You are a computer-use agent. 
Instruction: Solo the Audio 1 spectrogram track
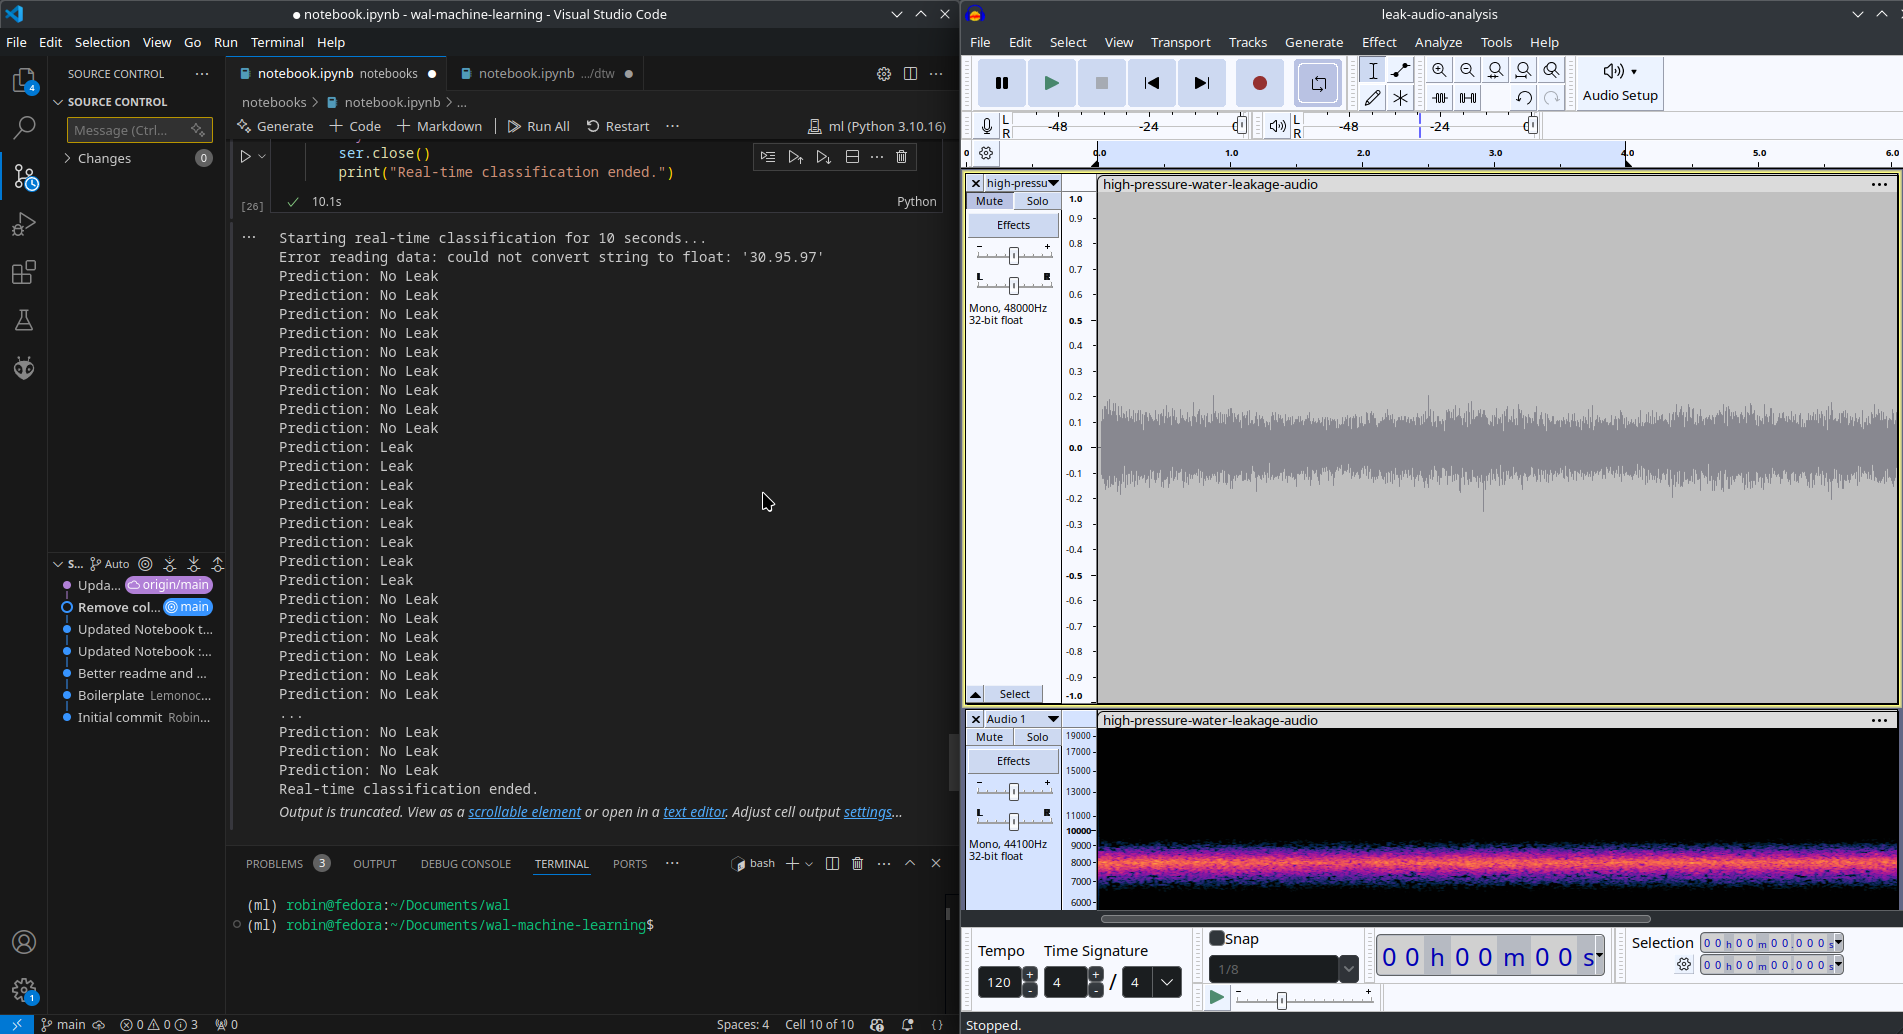point(1036,736)
